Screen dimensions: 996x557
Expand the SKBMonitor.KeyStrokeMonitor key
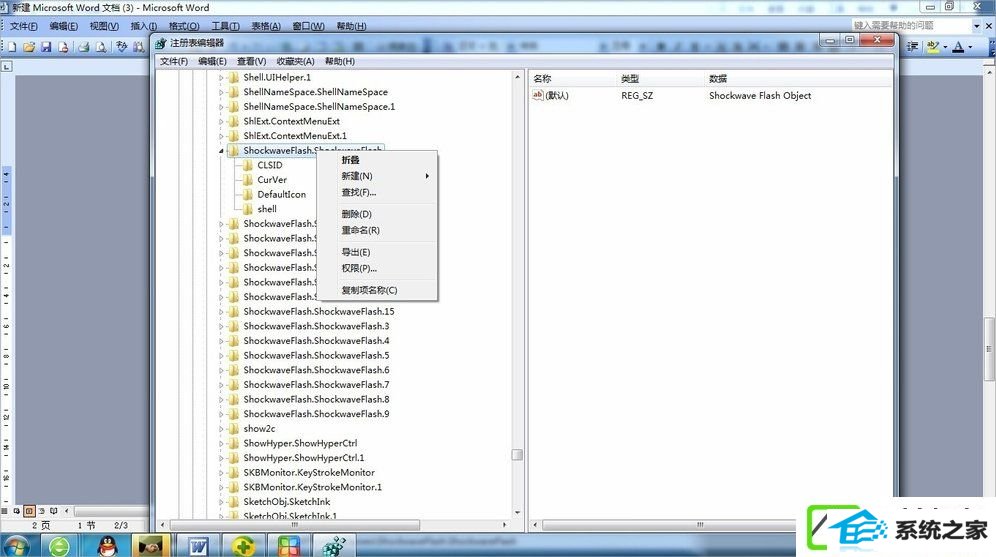tap(221, 473)
